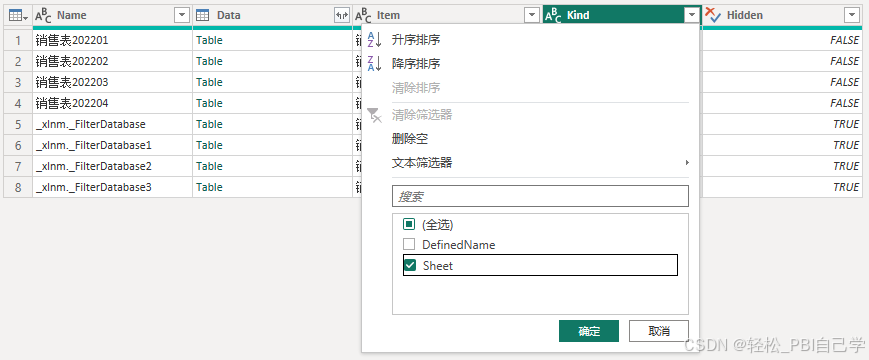This screenshot has width=869, height=360.
Task: Click the clear filter funnel icon
Action: tap(375, 115)
